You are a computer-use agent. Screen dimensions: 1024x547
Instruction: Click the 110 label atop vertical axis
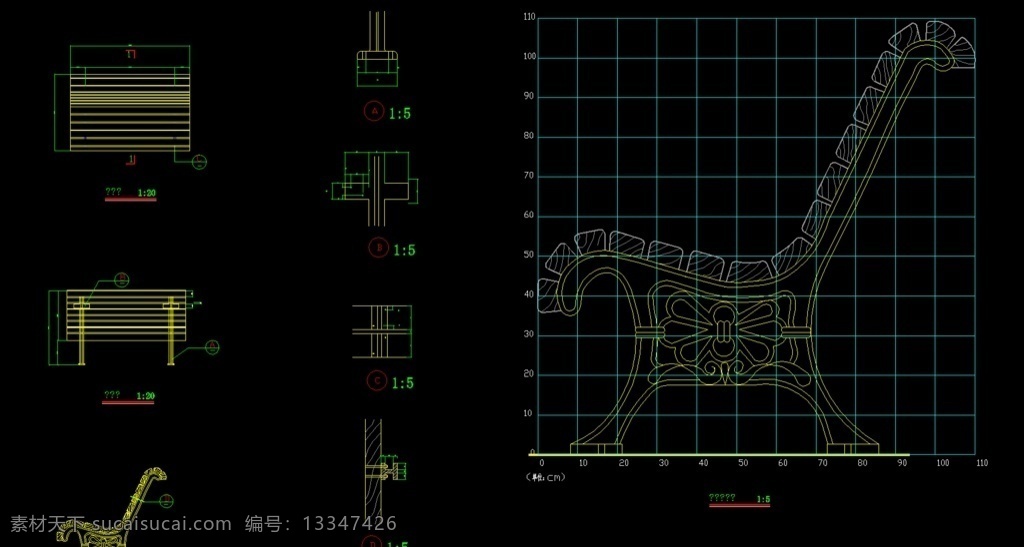[x=529, y=18]
